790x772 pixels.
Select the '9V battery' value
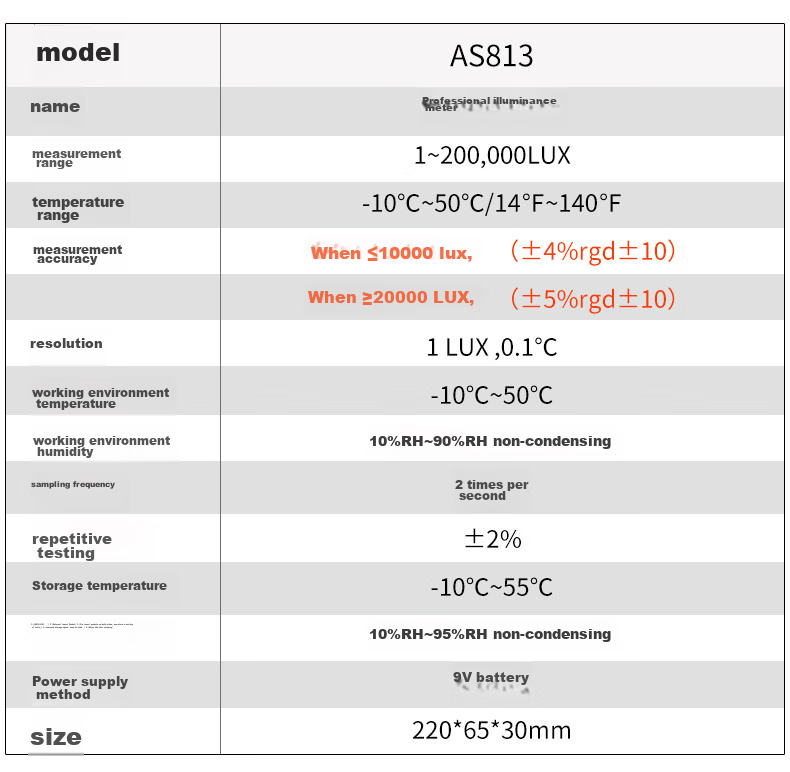491,678
